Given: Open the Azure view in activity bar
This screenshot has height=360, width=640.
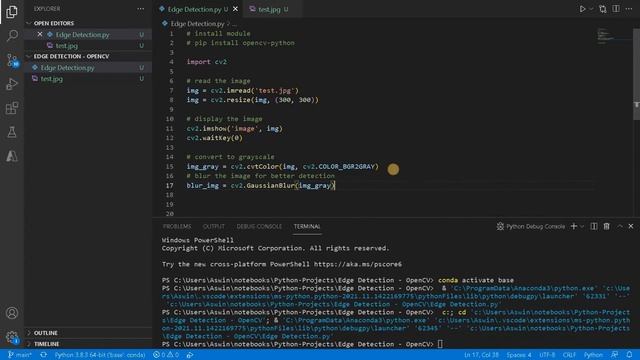Looking at the screenshot, I should [x=12, y=156].
